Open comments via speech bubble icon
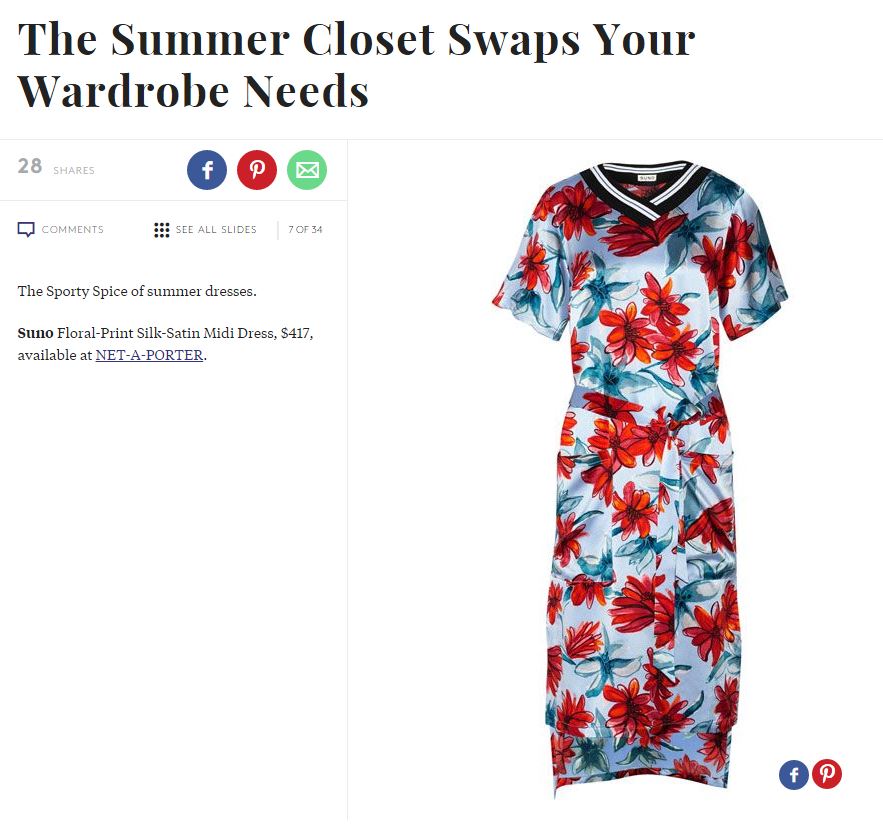The width and height of the screenshot is (883, 829). click(x=26, y=230)
